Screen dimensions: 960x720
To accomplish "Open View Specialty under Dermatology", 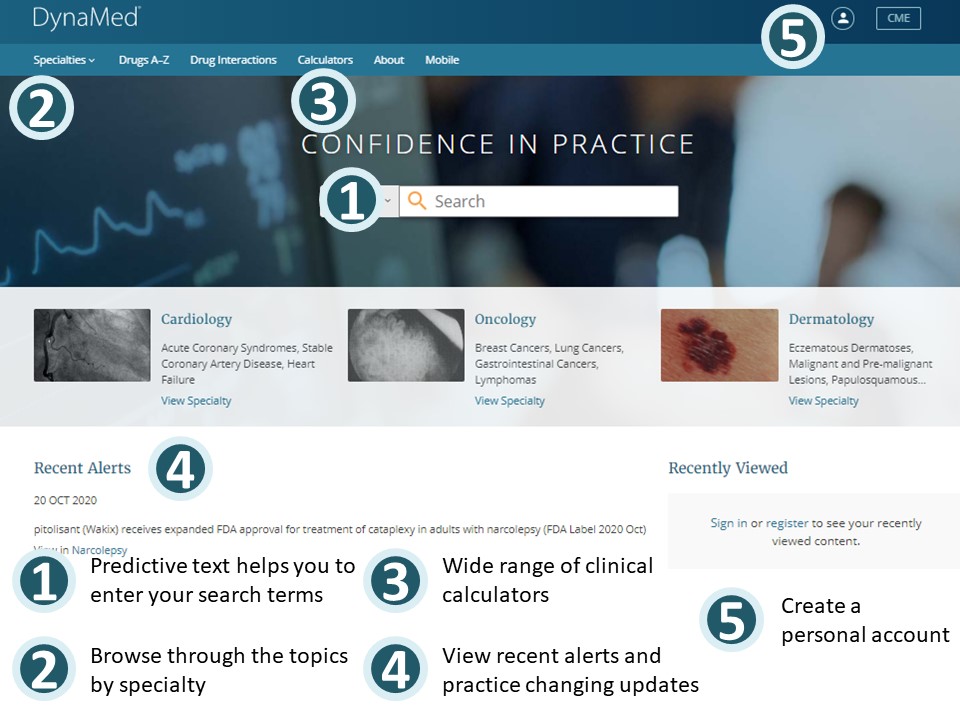I will coord(823,400).
